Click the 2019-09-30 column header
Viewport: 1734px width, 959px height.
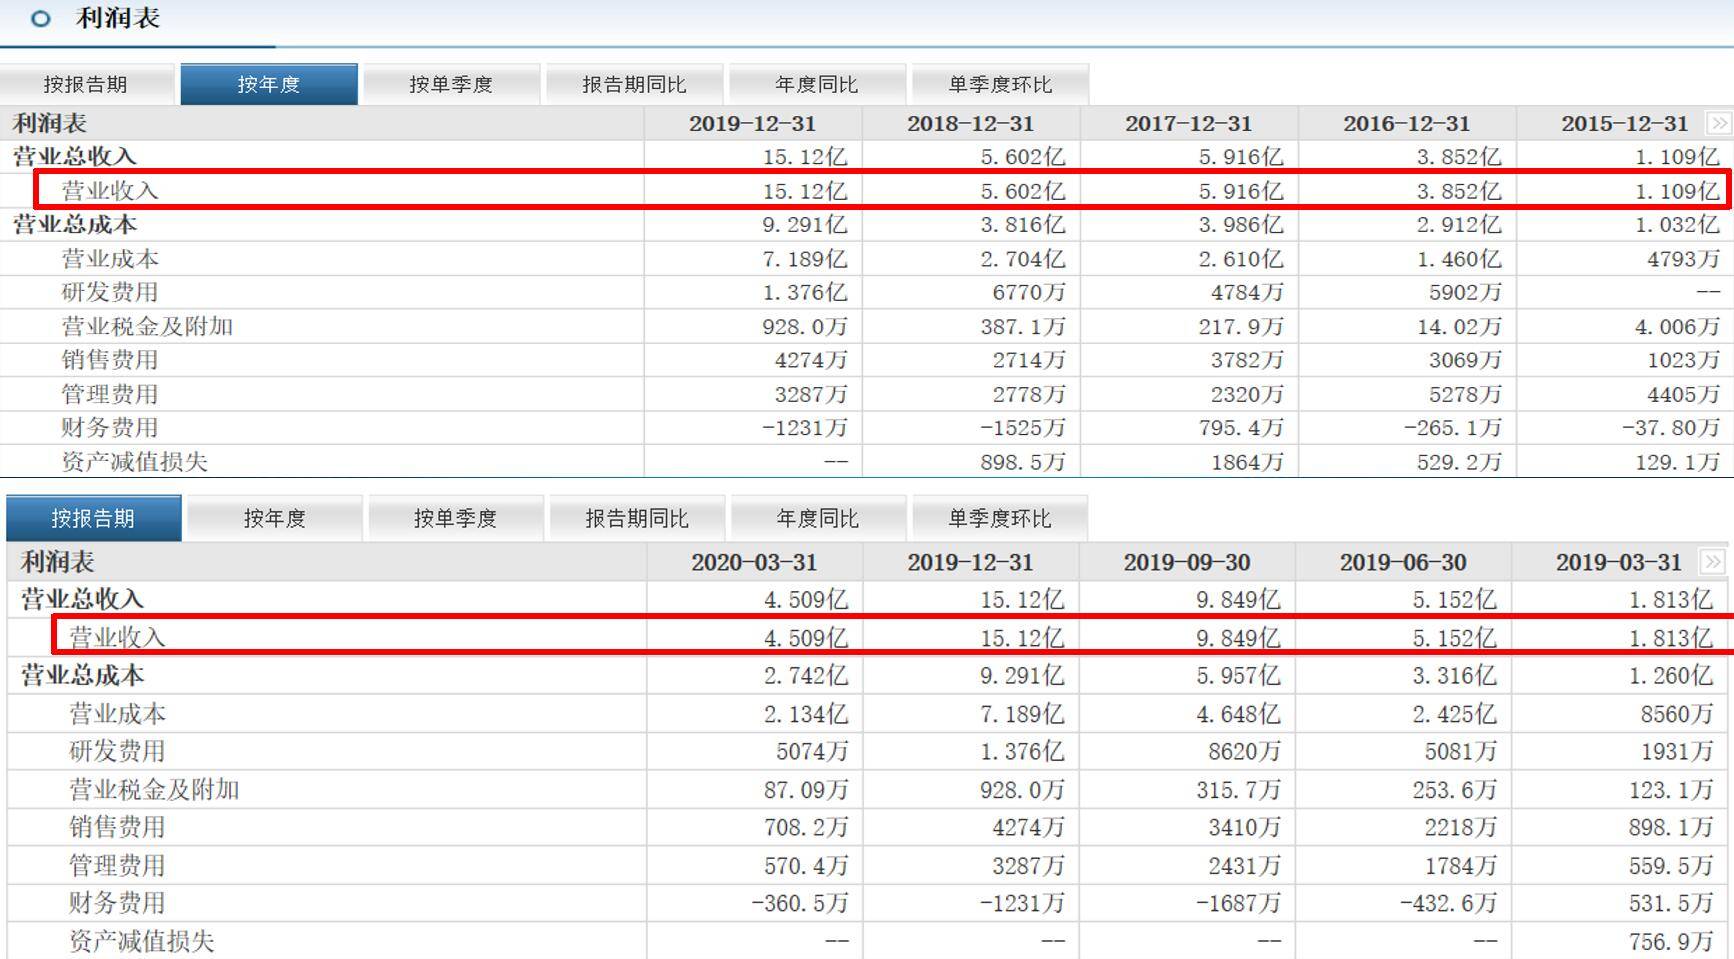tap(1187, 562)
